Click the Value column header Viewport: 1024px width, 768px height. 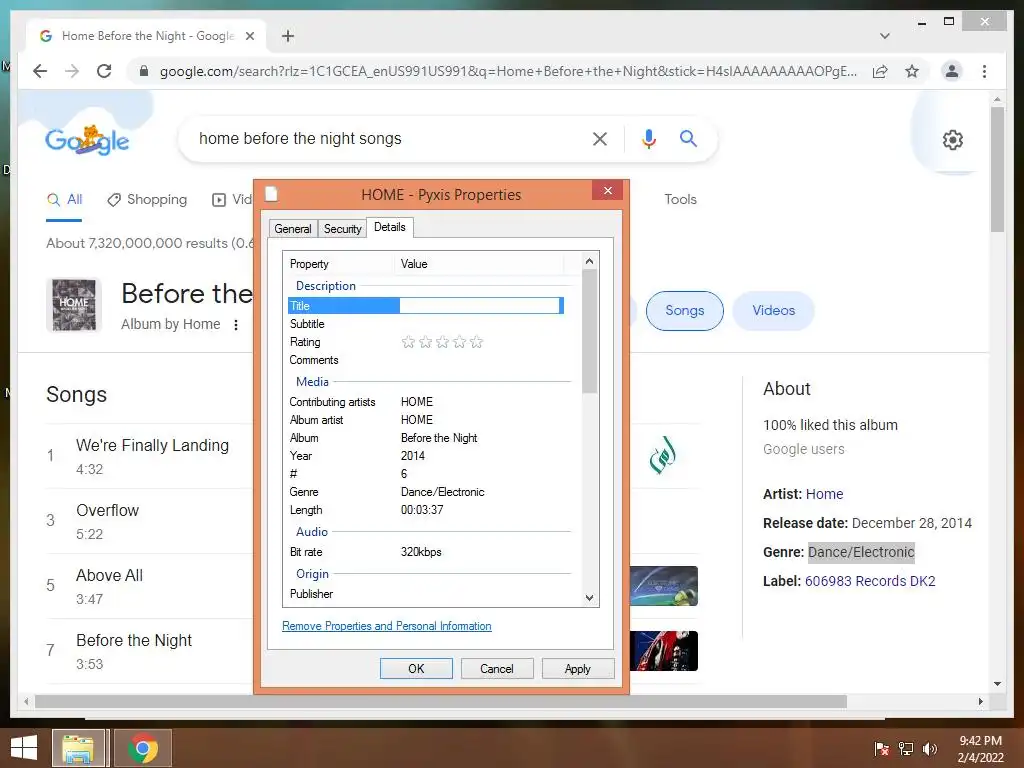click(479, 264)
